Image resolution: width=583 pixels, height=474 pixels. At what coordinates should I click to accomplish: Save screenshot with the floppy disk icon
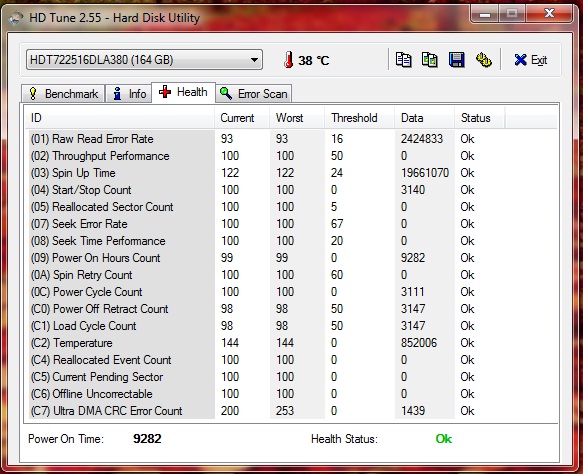click(x=457, y=59)
